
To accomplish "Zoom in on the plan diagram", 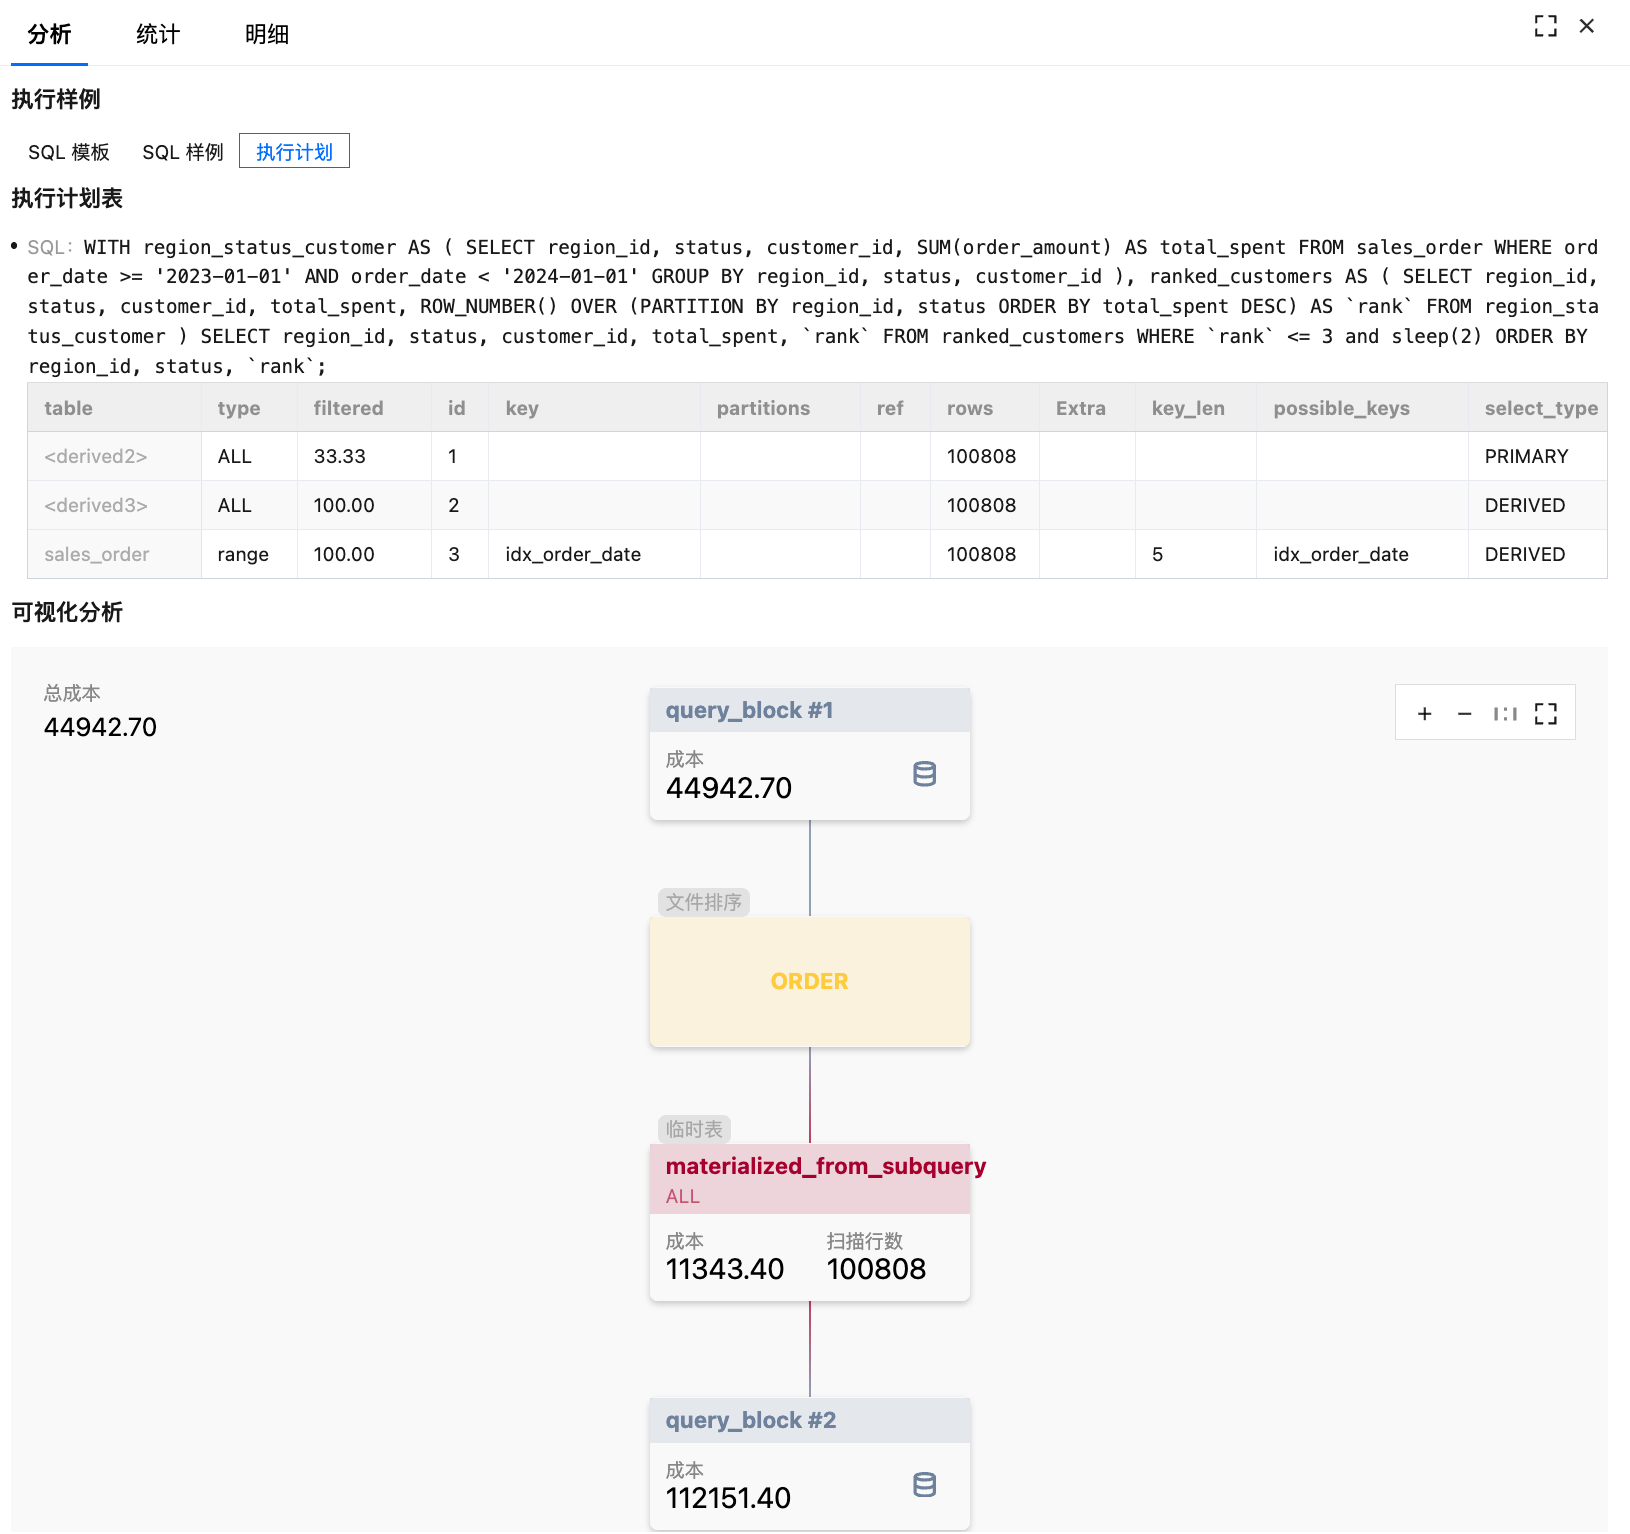I will point(1425,713).
